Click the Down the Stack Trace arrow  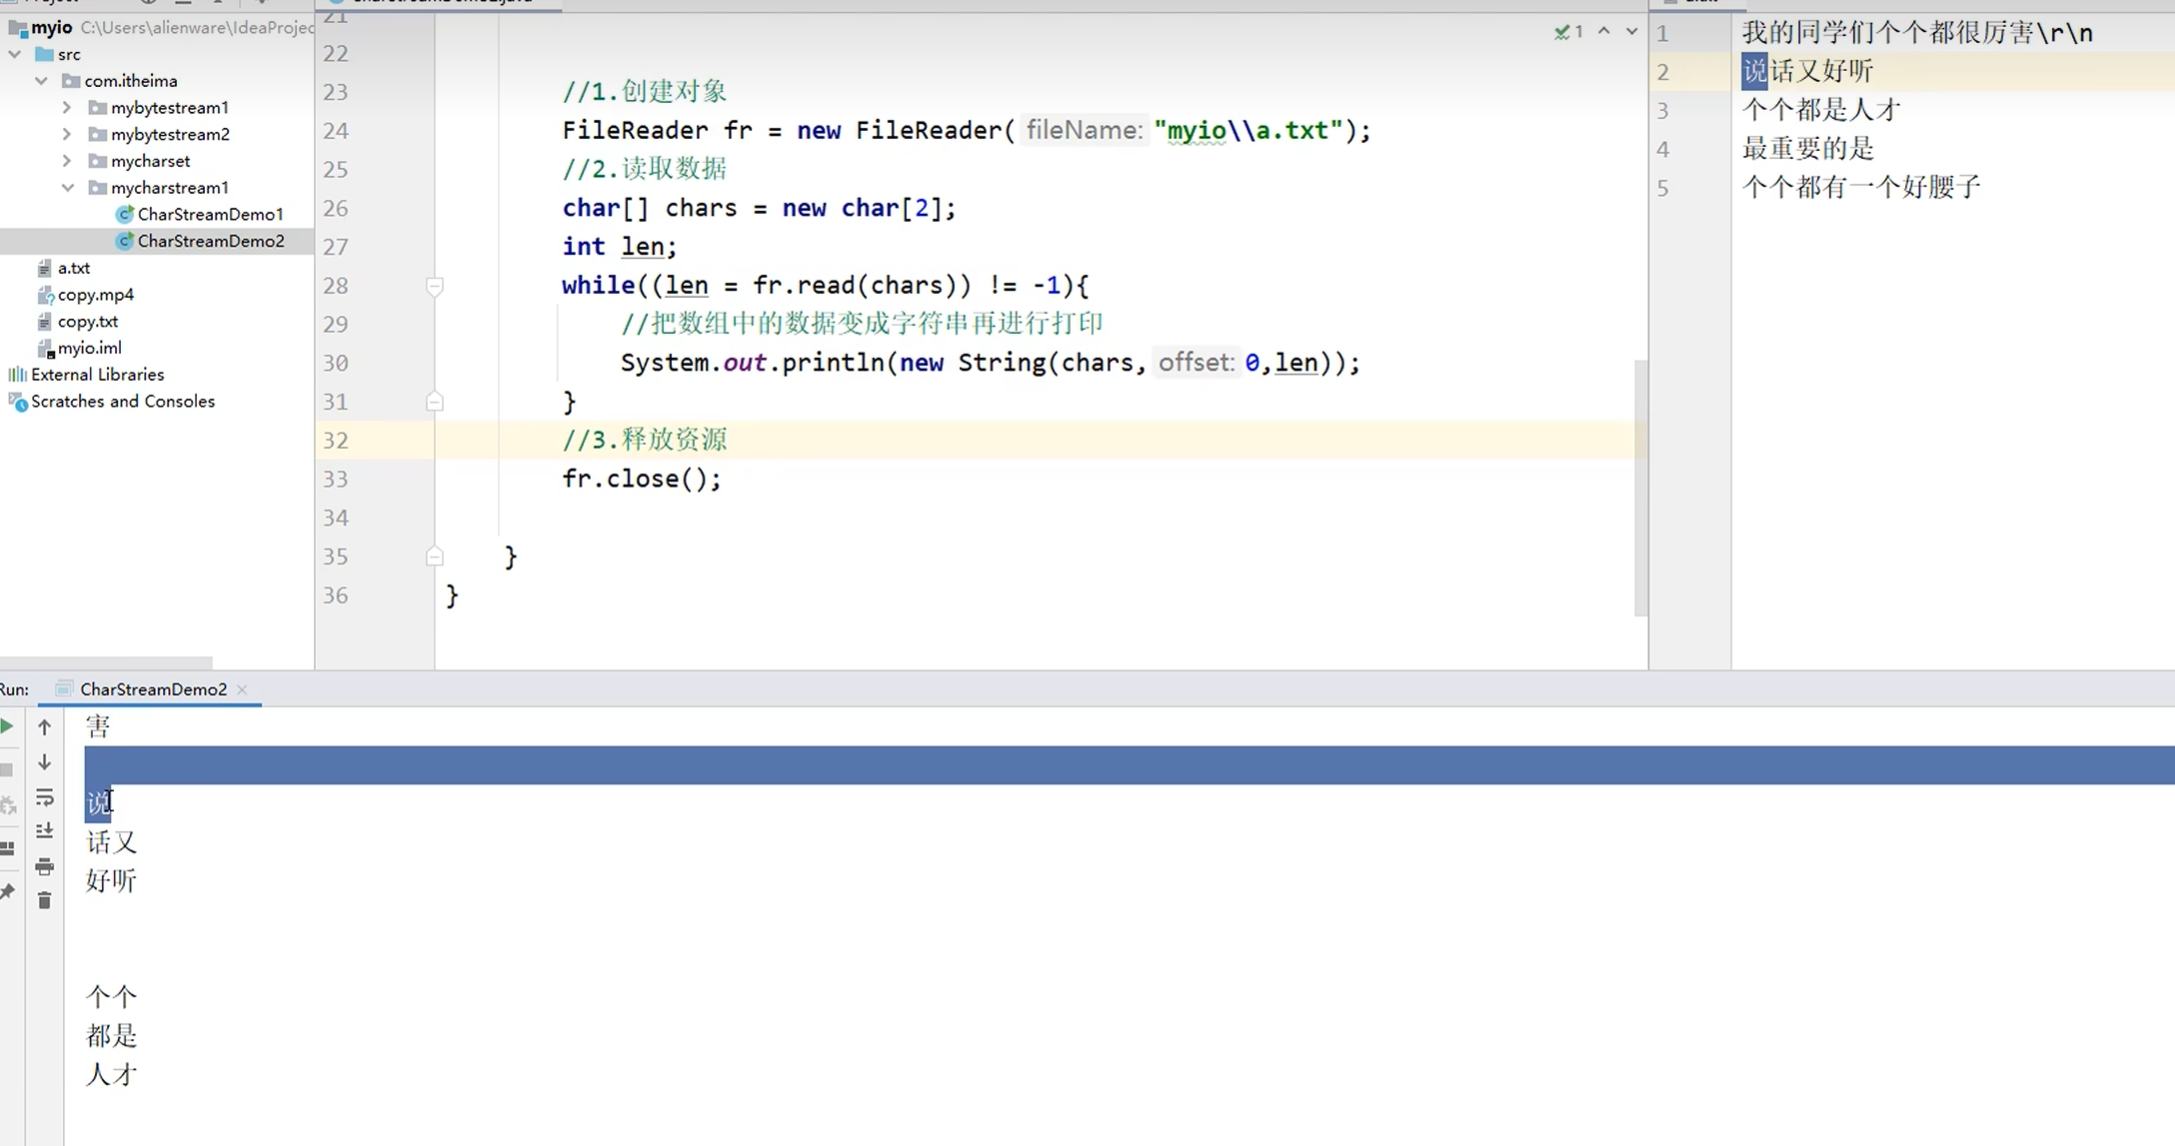[44, 763]
